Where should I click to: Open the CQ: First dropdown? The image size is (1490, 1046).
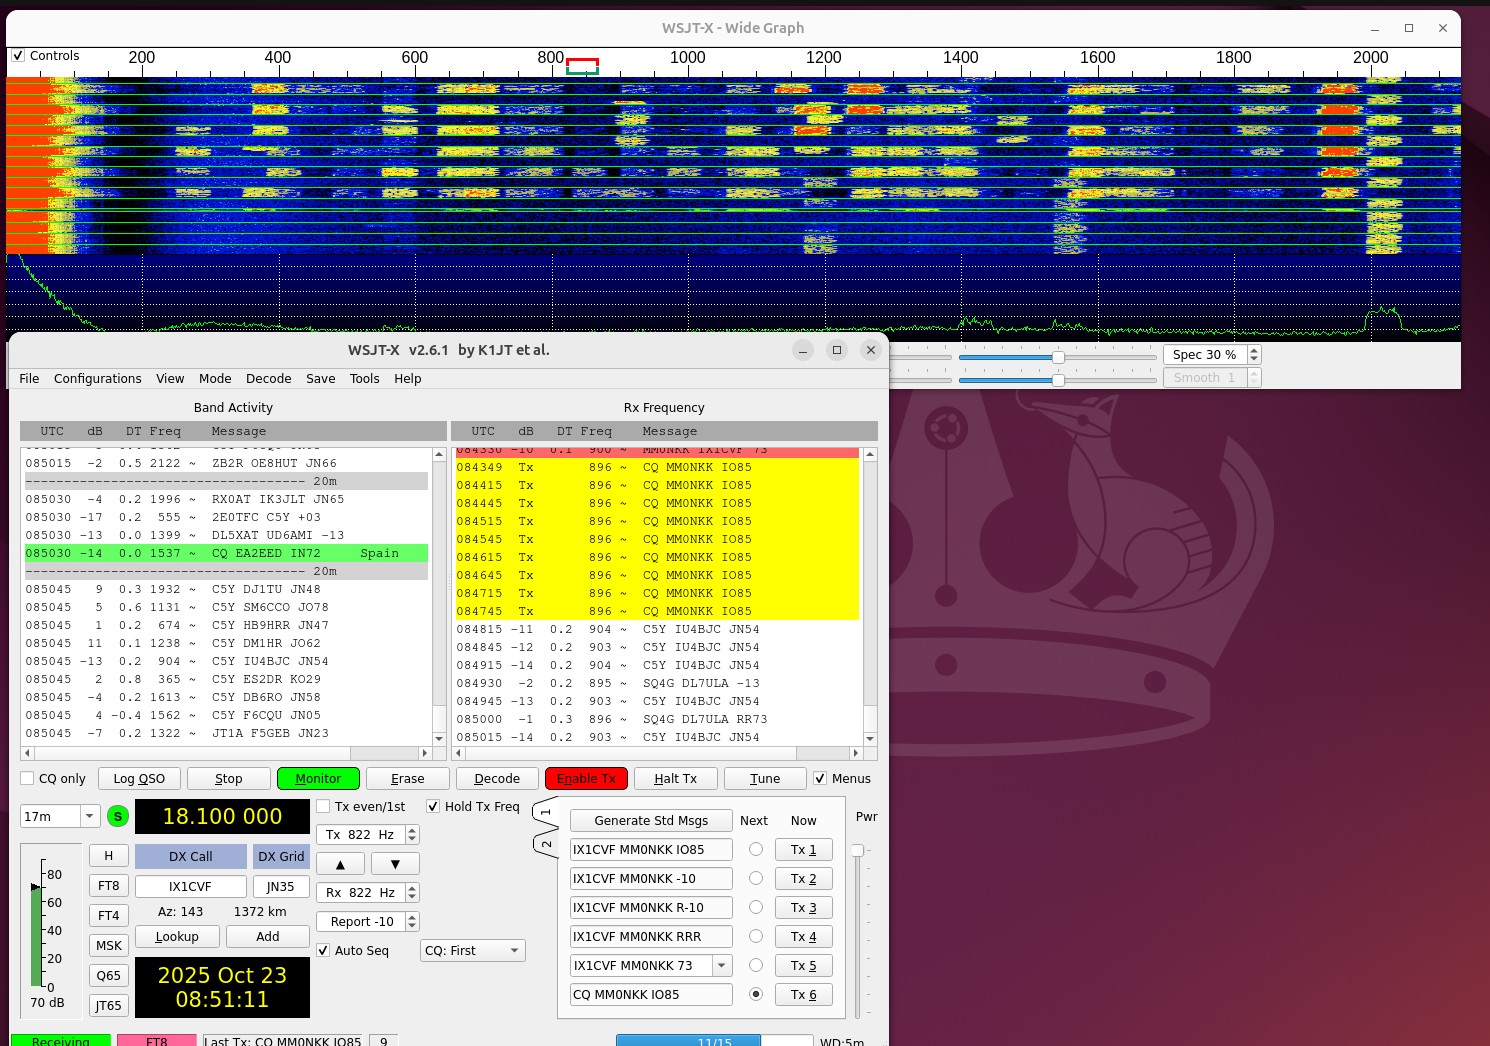473,951
